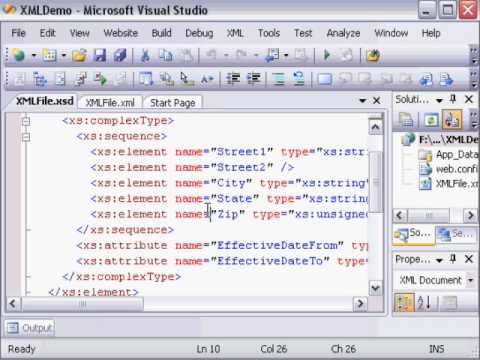Click the Navigate Backward icon

click(272, 55)
